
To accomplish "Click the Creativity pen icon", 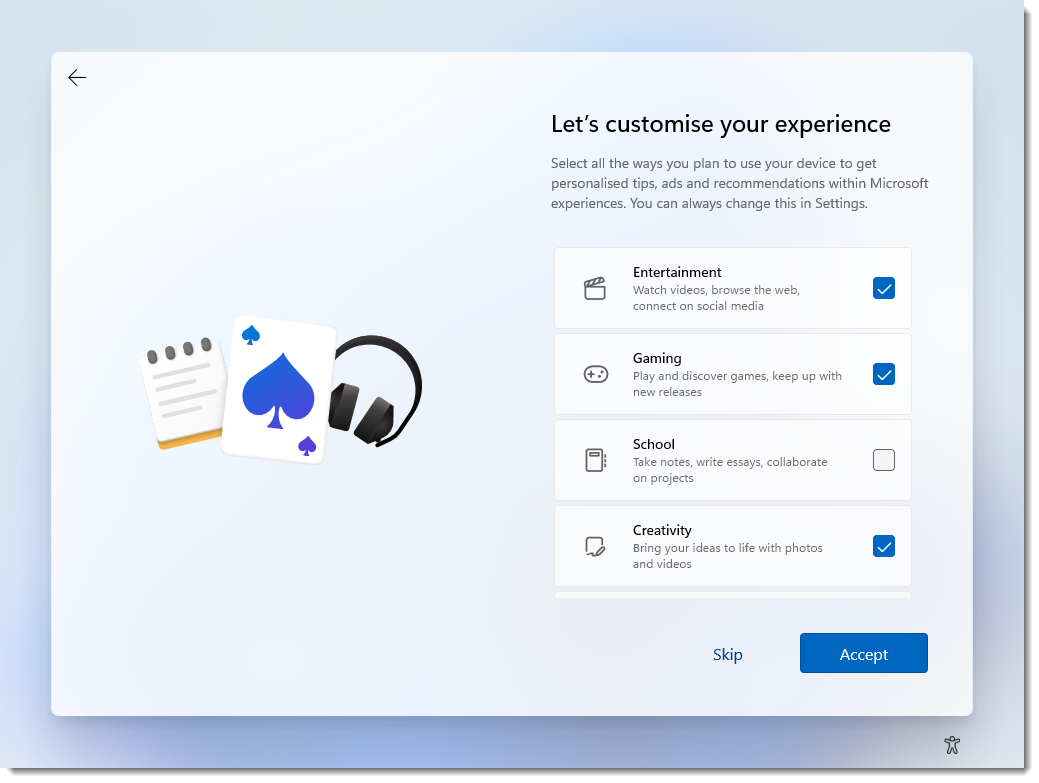I will click(x=594, y=546).
